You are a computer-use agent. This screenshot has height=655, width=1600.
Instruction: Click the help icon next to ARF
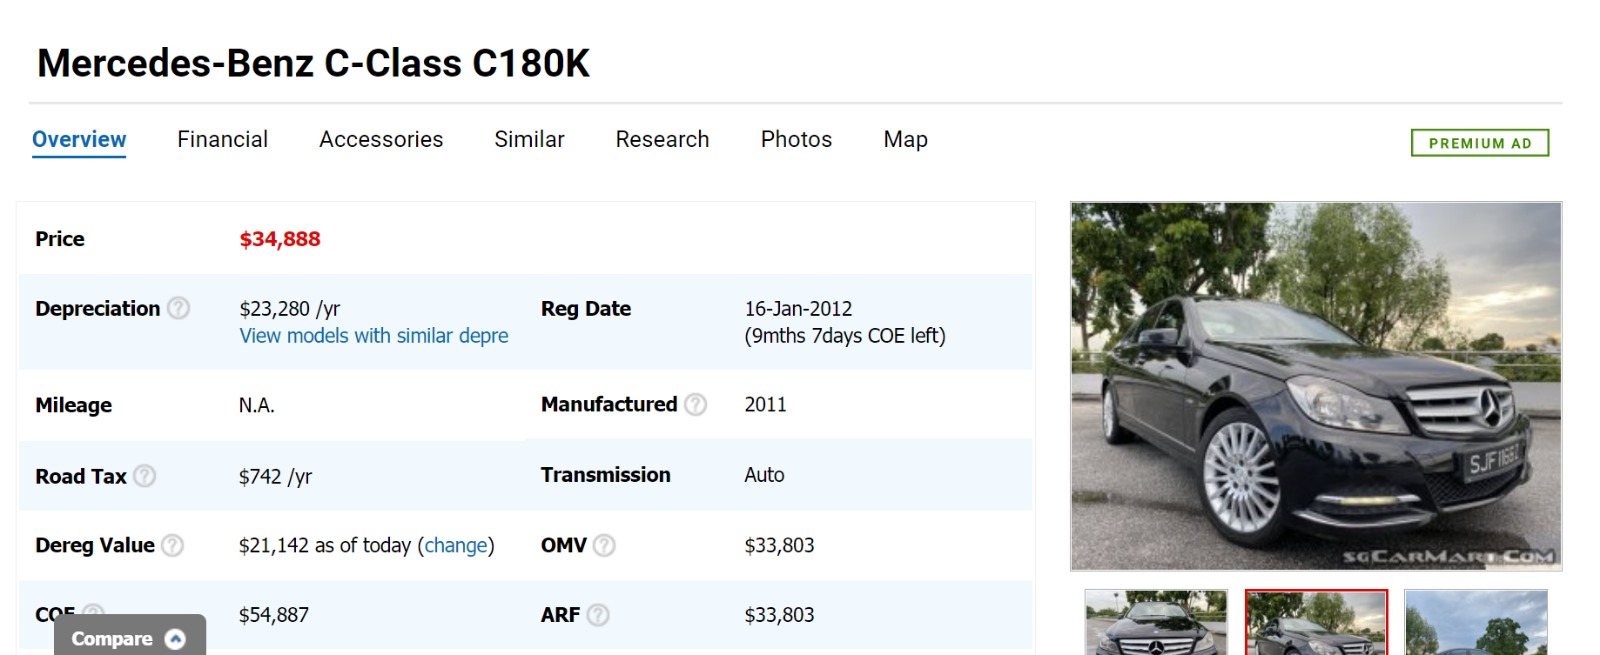coord(598,615)
